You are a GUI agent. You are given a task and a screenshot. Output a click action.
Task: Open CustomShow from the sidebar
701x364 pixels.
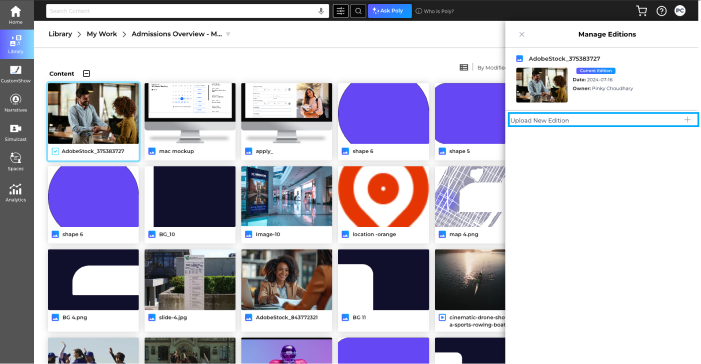[x=16, y=74]
